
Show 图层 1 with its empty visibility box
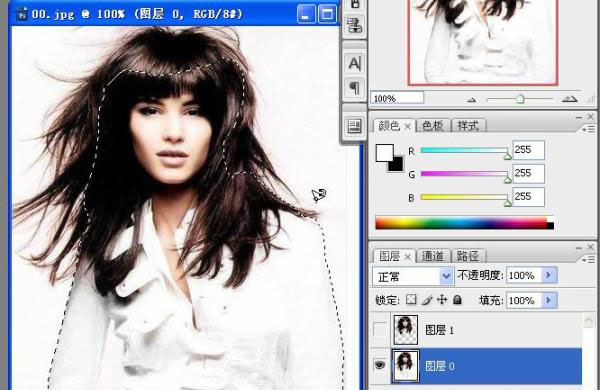380,330
